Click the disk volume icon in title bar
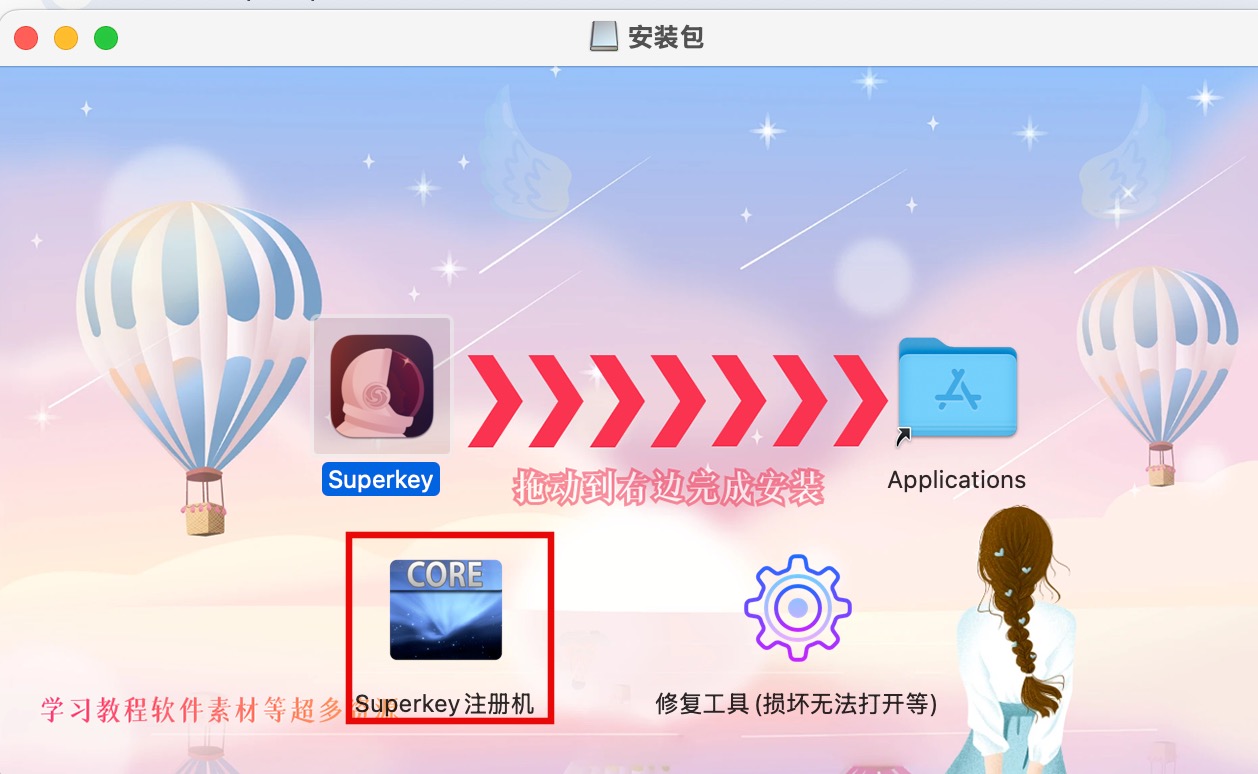The height and width of the screenshot is (774, 1258). click(603, 37)
